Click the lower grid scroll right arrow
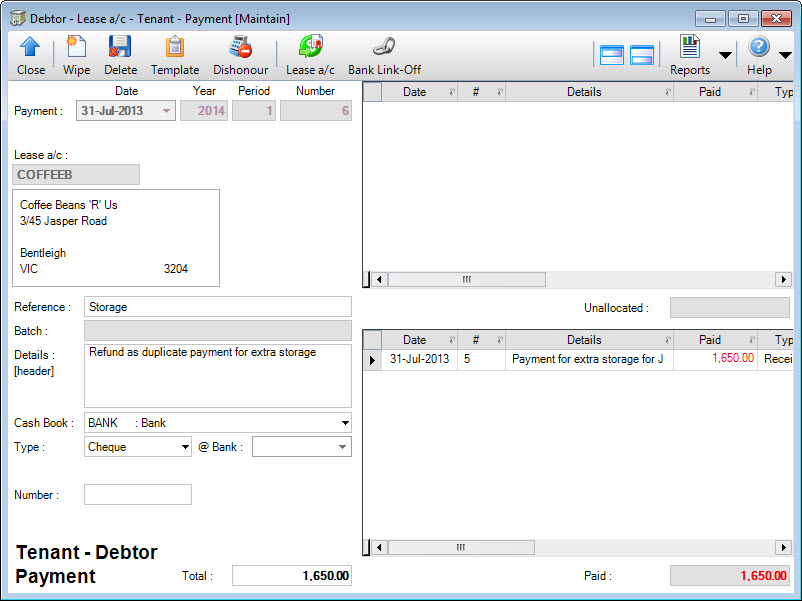802x601 pixels. (783, 547)
